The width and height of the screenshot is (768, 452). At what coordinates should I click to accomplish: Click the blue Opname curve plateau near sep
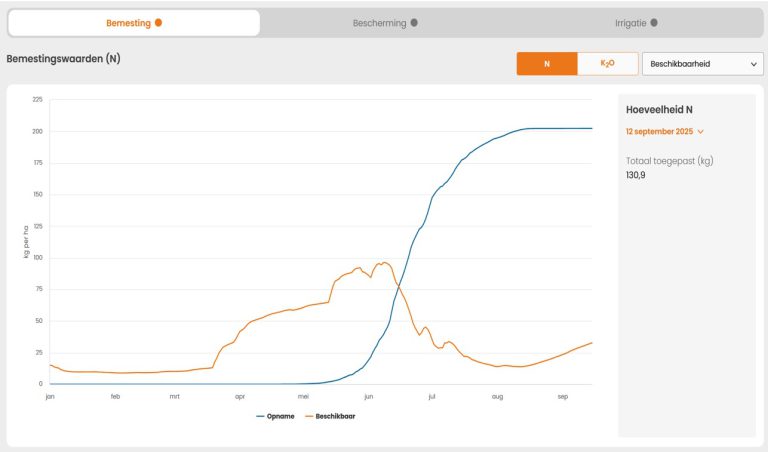coord(565,128)
